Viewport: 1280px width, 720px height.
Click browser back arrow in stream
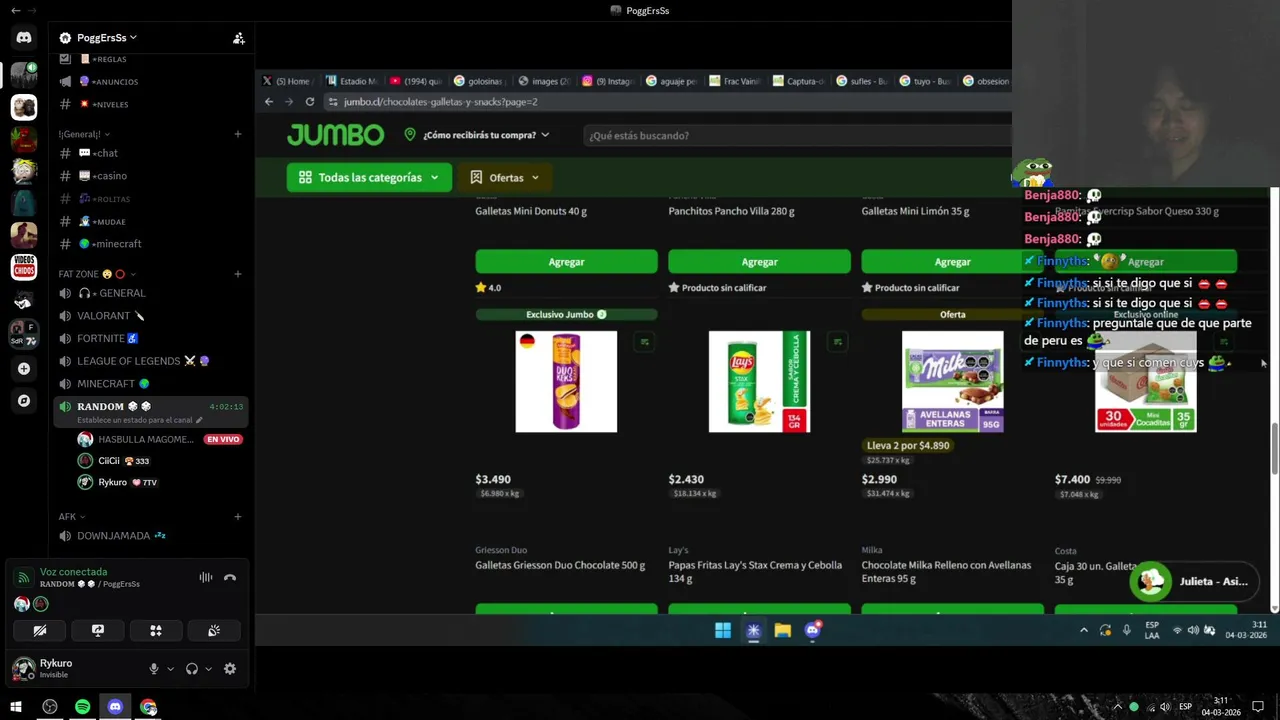(x=269, y=102)
